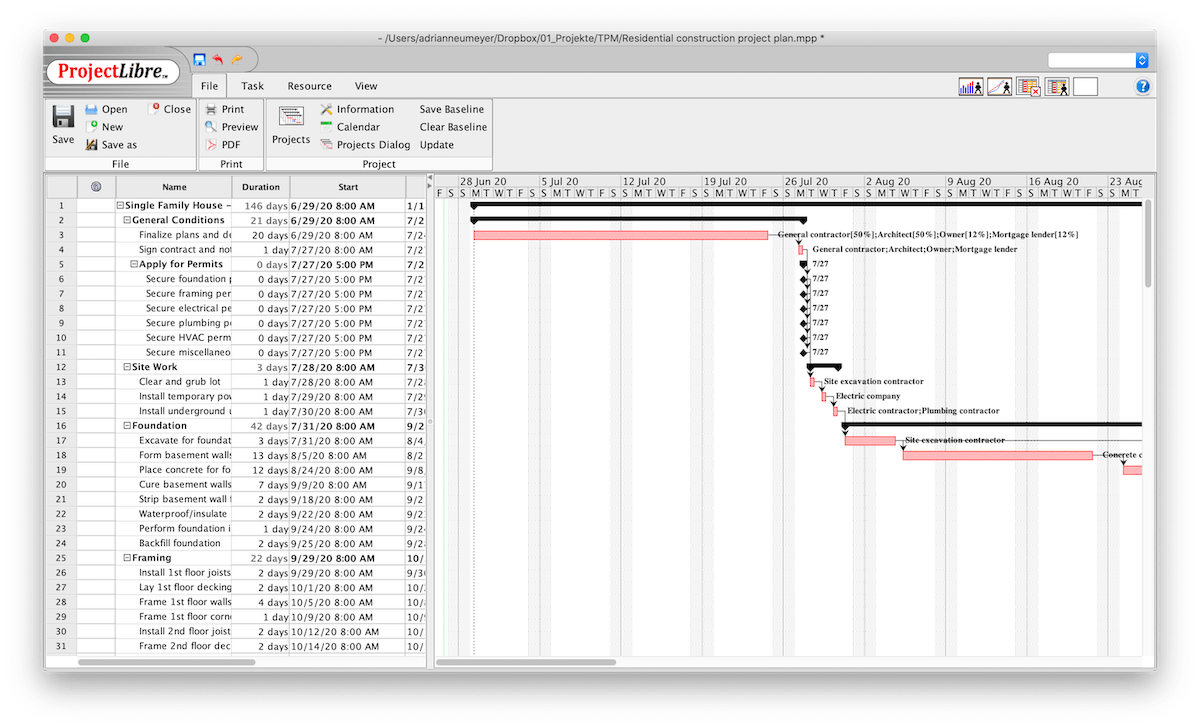Click the help question mark icon
The width and height of the screenshot is (1200, 728).
tap(1143, 87)
